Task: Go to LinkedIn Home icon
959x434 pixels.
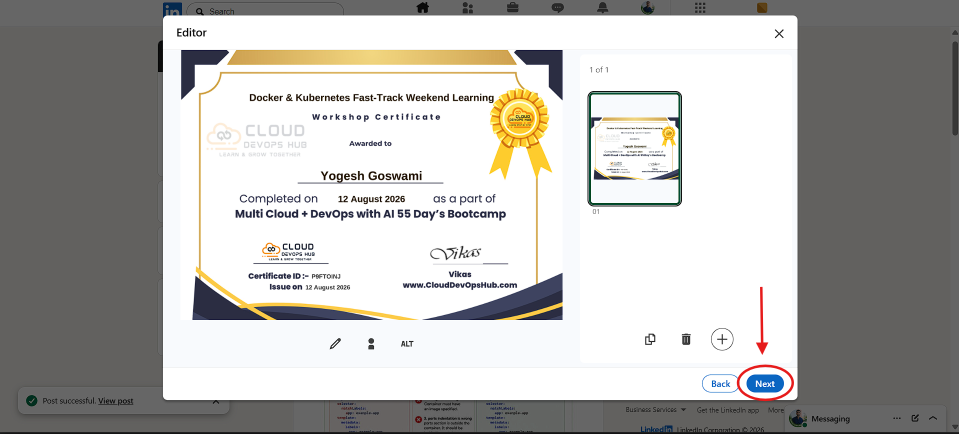Action: tap(422, 8)
